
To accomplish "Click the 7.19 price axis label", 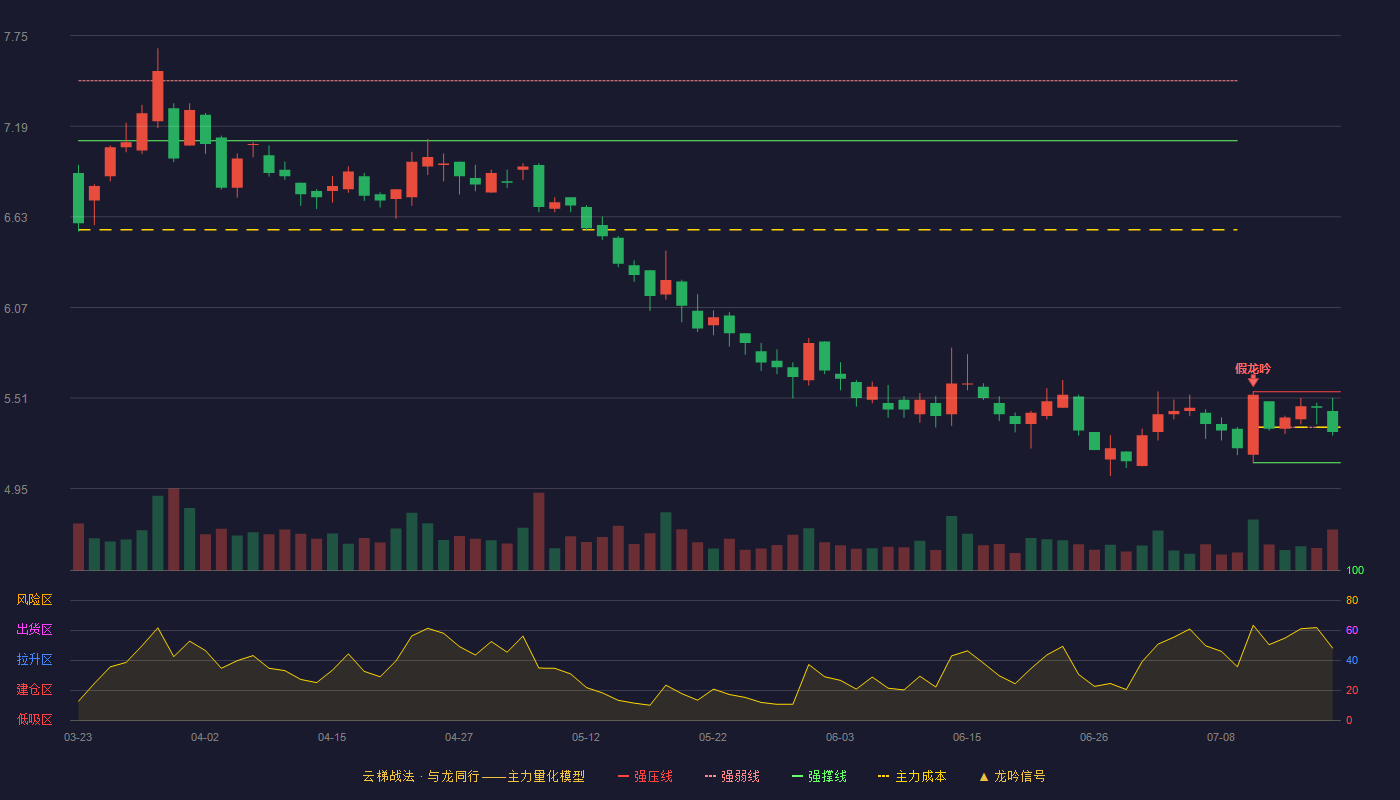I will (x=16, y=128).
